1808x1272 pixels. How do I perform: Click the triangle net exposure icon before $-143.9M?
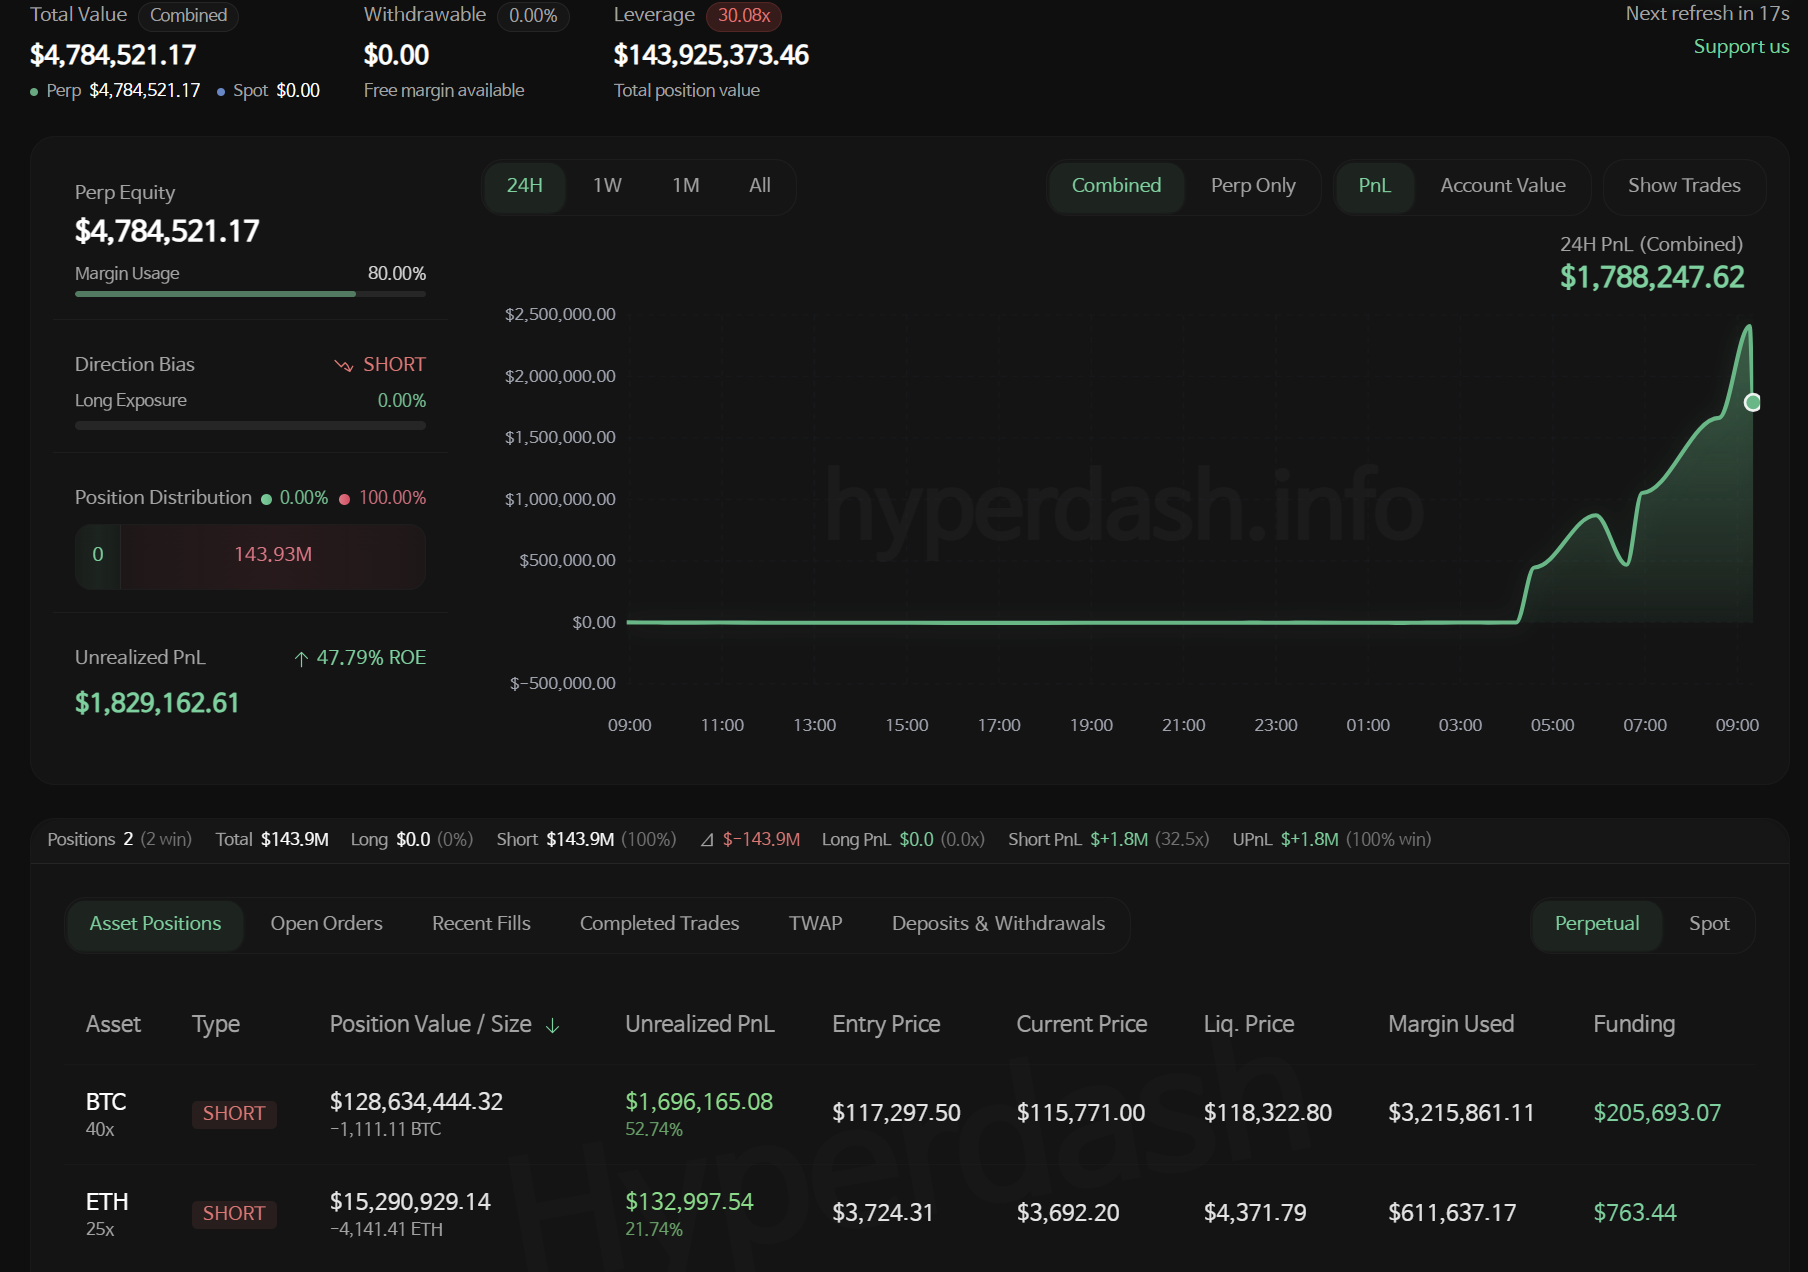click(x=707, y=840)
